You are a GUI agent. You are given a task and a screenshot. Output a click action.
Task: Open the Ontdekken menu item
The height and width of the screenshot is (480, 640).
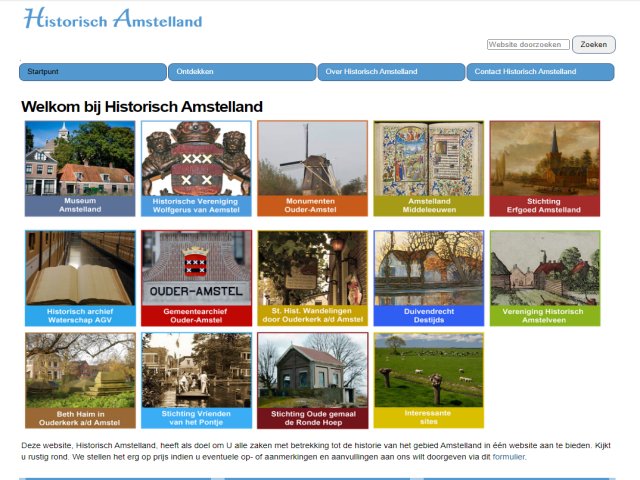242,72
